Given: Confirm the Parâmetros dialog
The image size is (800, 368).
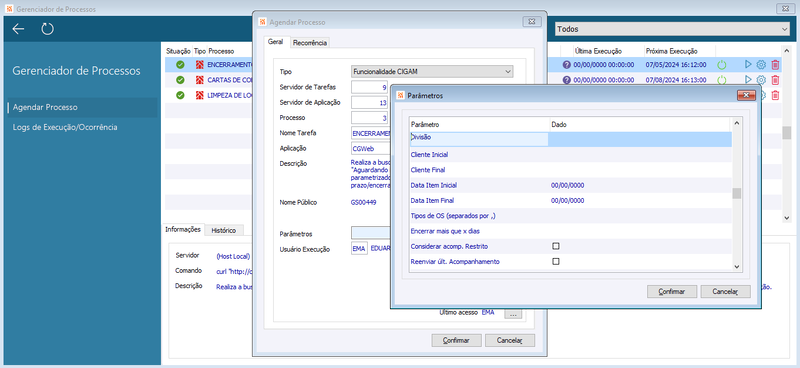Looking at the screenshot, I should [672, 291].
